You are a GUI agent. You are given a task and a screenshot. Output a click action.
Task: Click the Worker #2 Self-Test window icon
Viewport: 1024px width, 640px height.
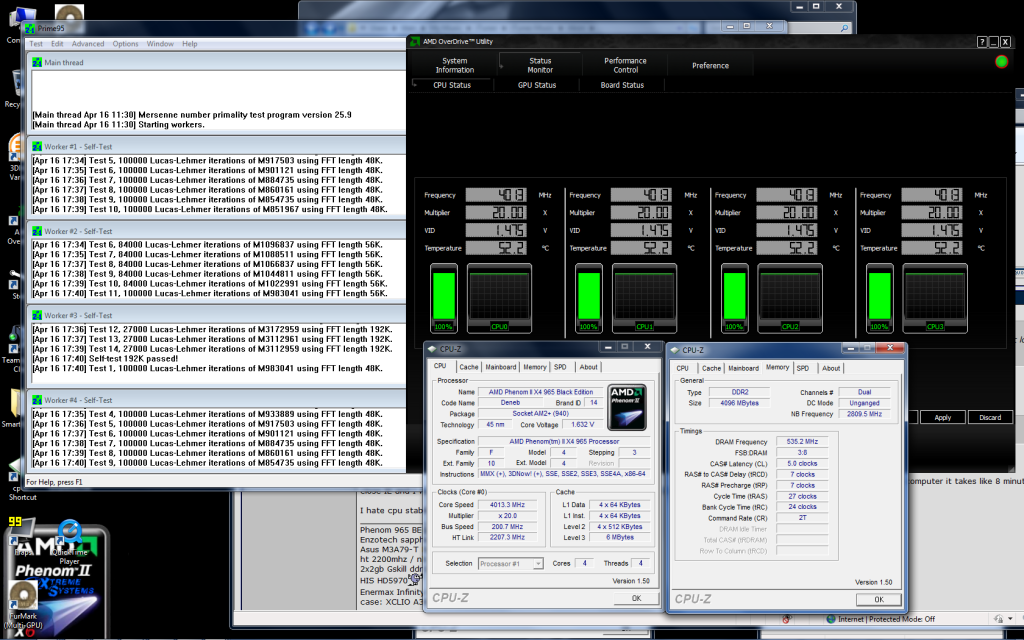pos(37,231)
